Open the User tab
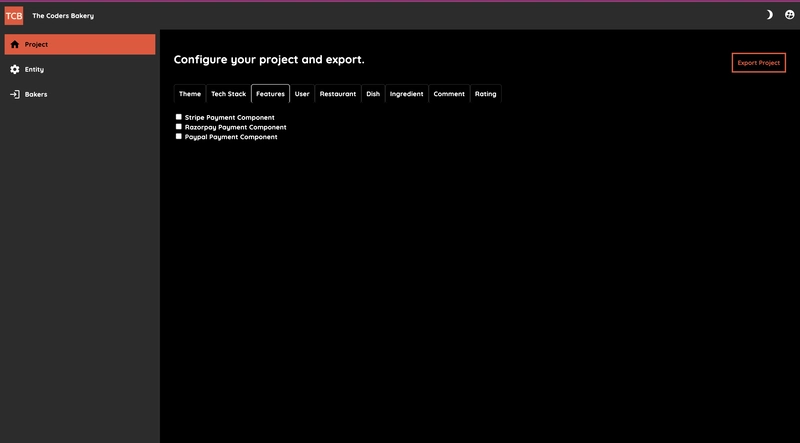 click(x=302, y=94)
